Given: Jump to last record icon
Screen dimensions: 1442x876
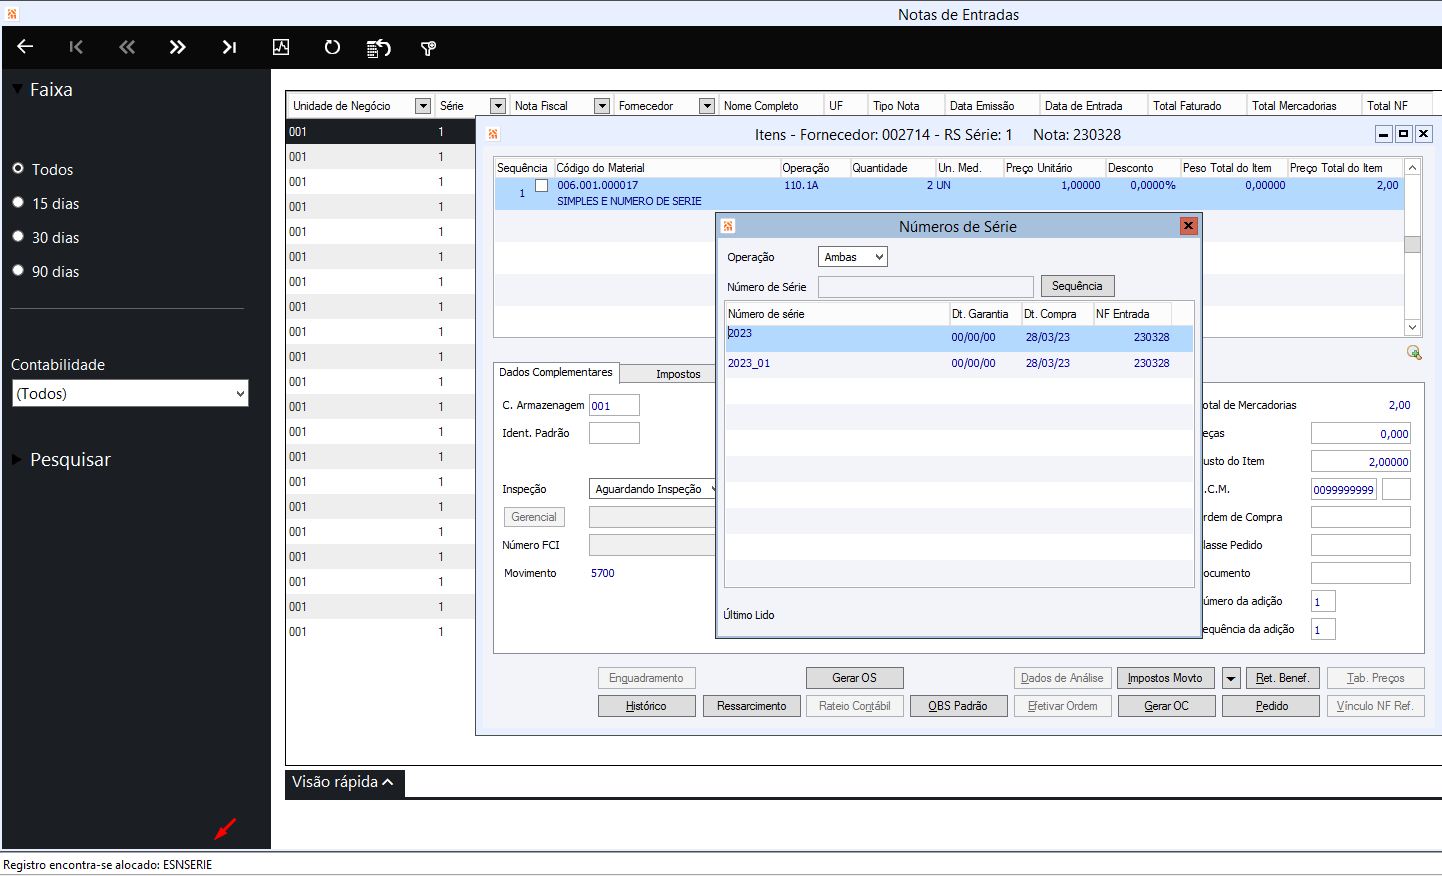Looking at the screenshot, I should pos(229,47).
